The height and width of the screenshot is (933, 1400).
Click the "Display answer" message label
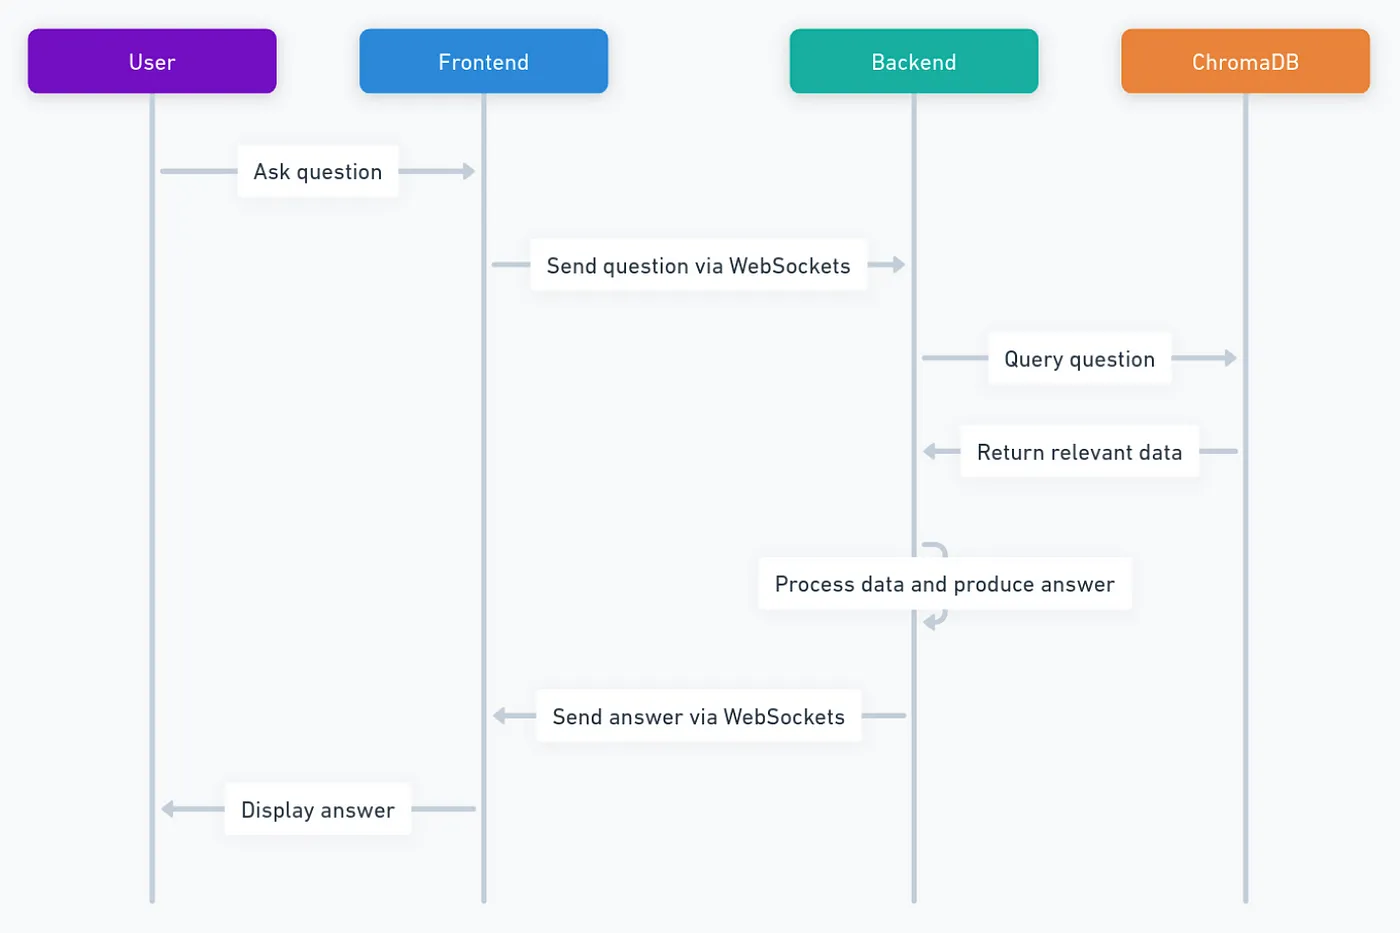point(318,809)
